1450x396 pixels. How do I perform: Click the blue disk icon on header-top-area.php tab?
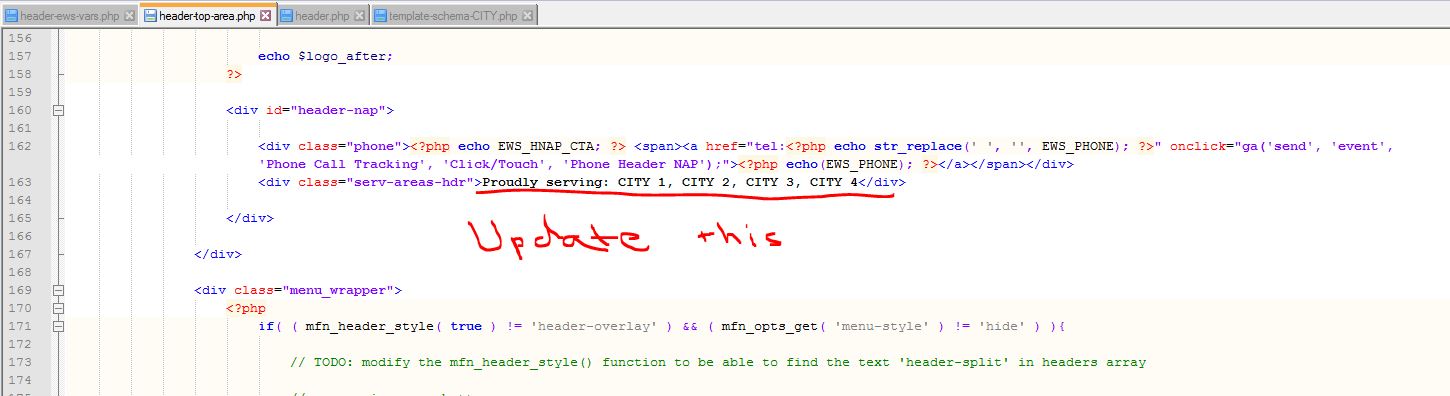coord(150,16)
